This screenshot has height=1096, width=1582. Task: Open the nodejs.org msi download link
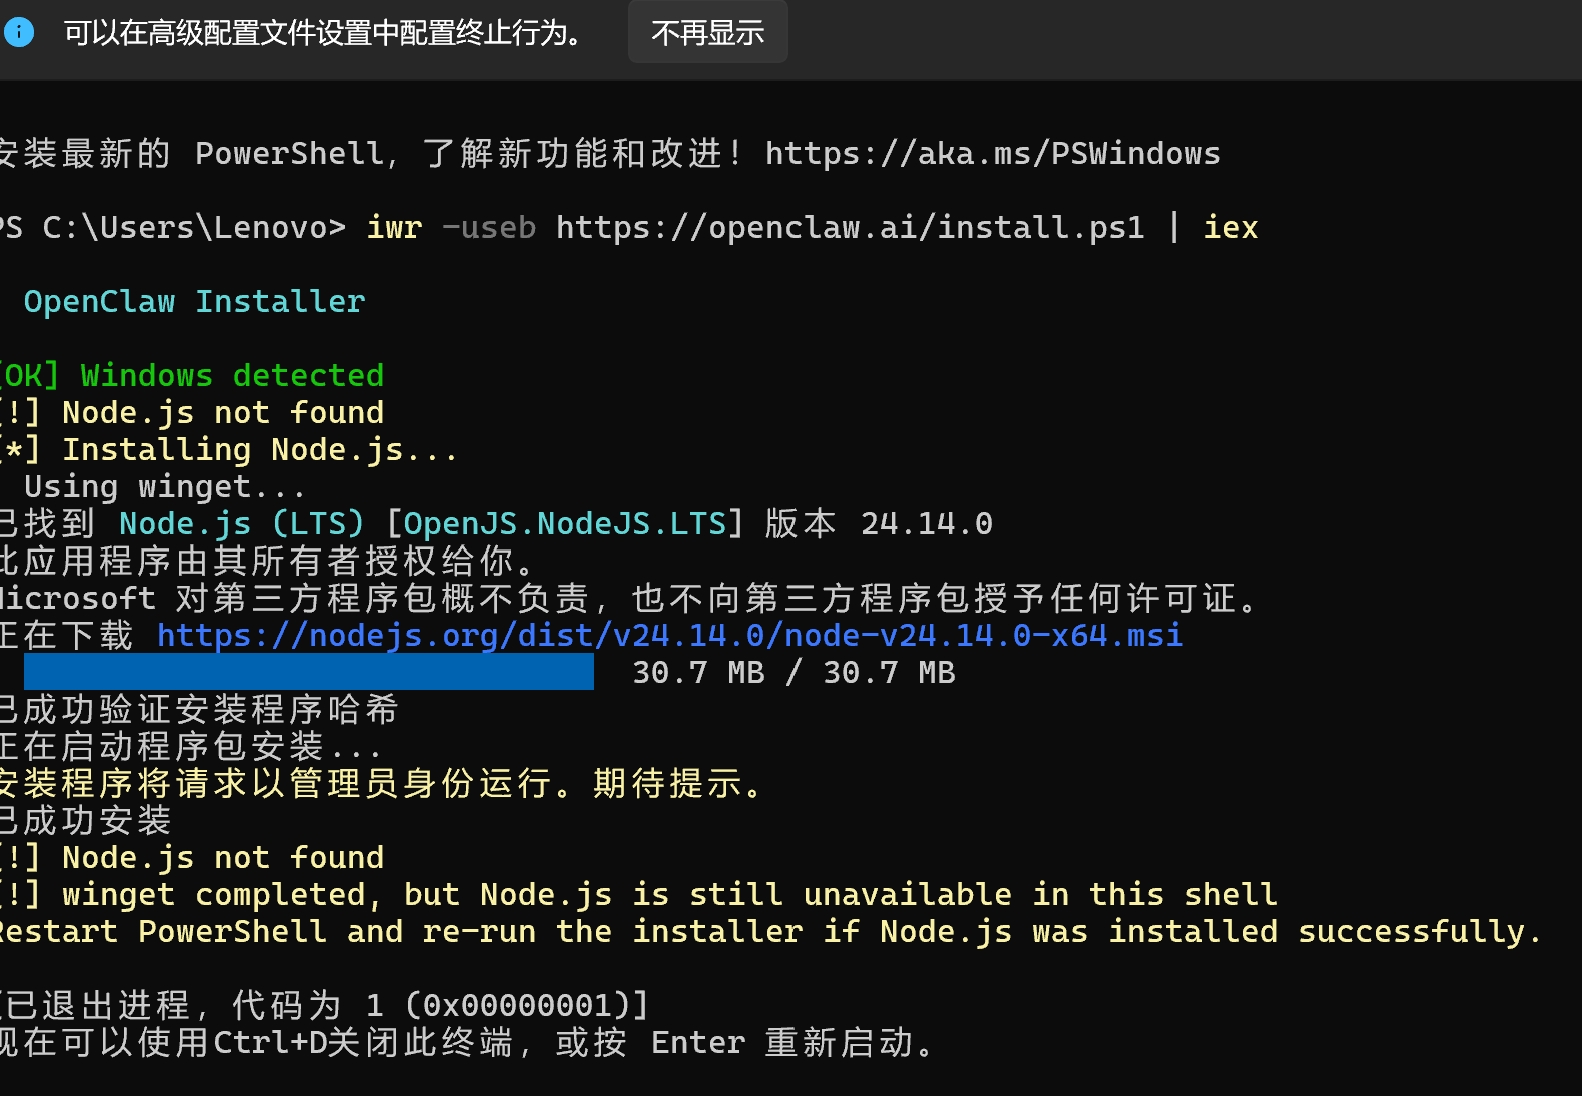point(669,636)
